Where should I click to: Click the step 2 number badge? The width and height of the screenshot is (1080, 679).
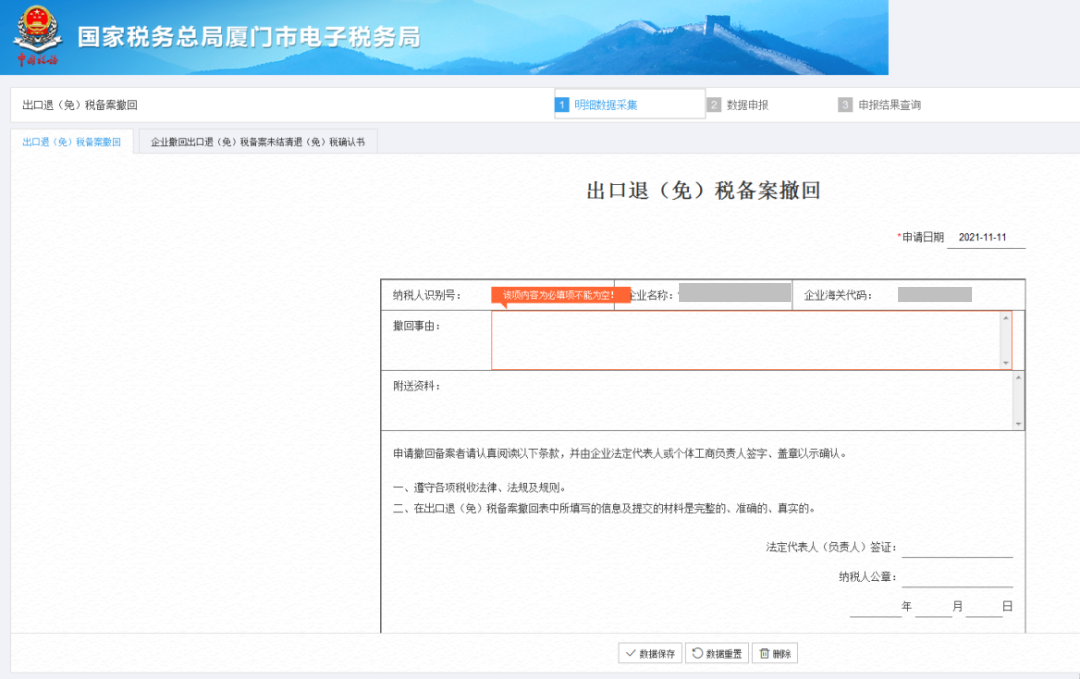click(x=714, y=105)
